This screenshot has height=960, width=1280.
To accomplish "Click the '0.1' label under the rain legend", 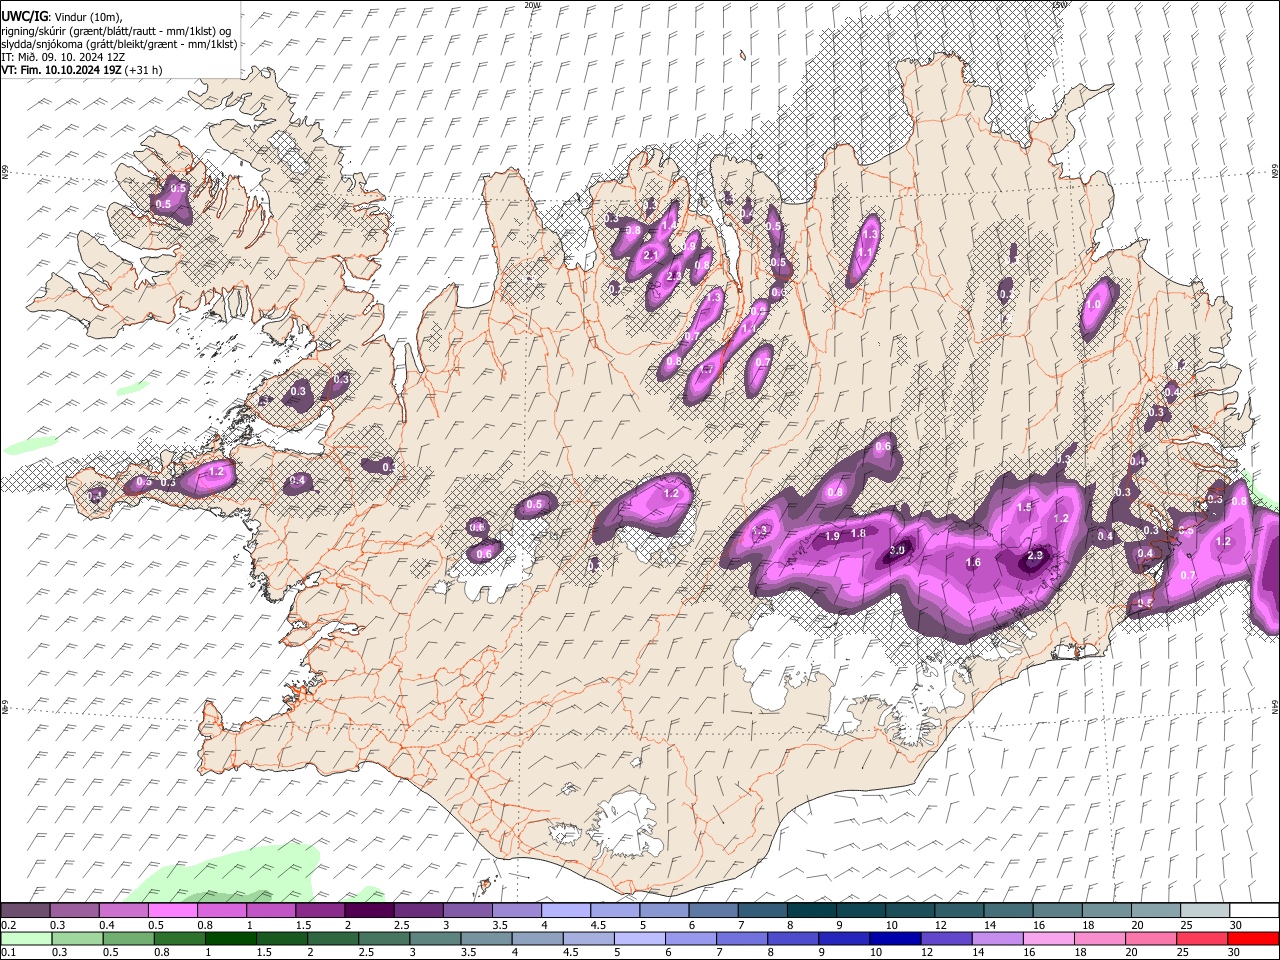I will click(9, 952).
